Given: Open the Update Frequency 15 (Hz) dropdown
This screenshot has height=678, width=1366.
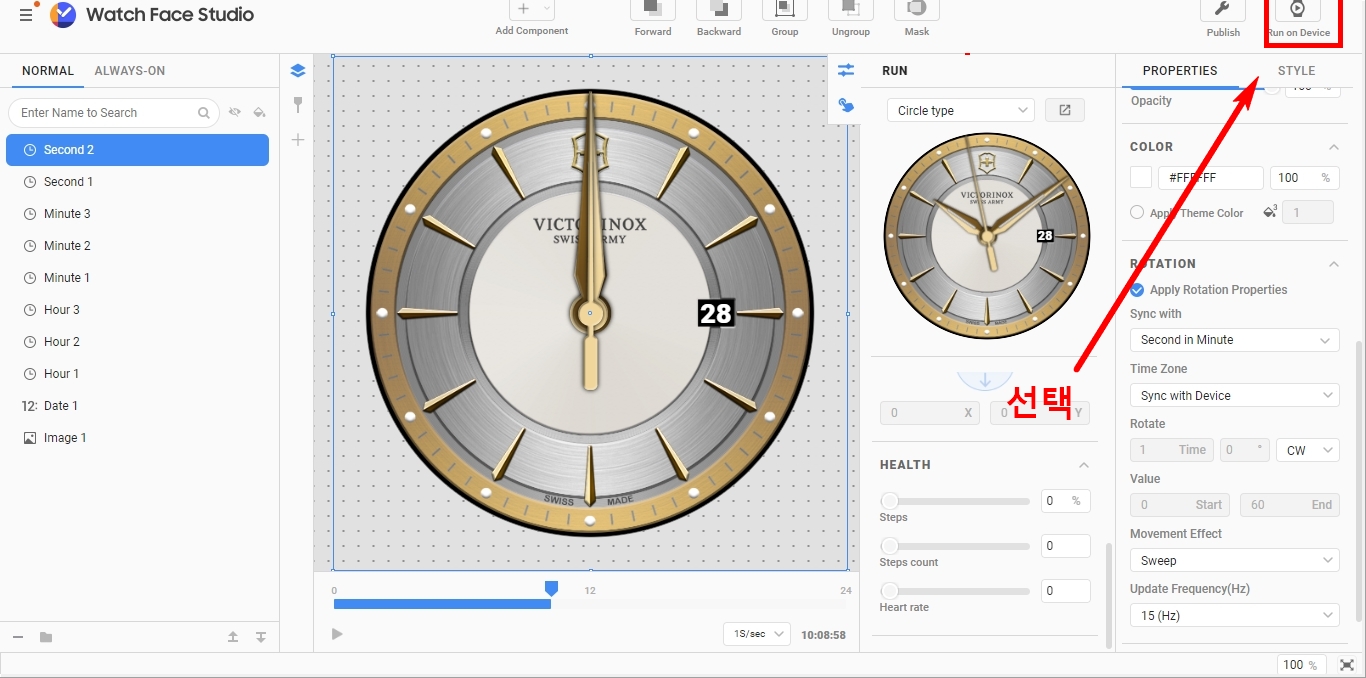Looking at the screenshot, I should (1234, 615).
